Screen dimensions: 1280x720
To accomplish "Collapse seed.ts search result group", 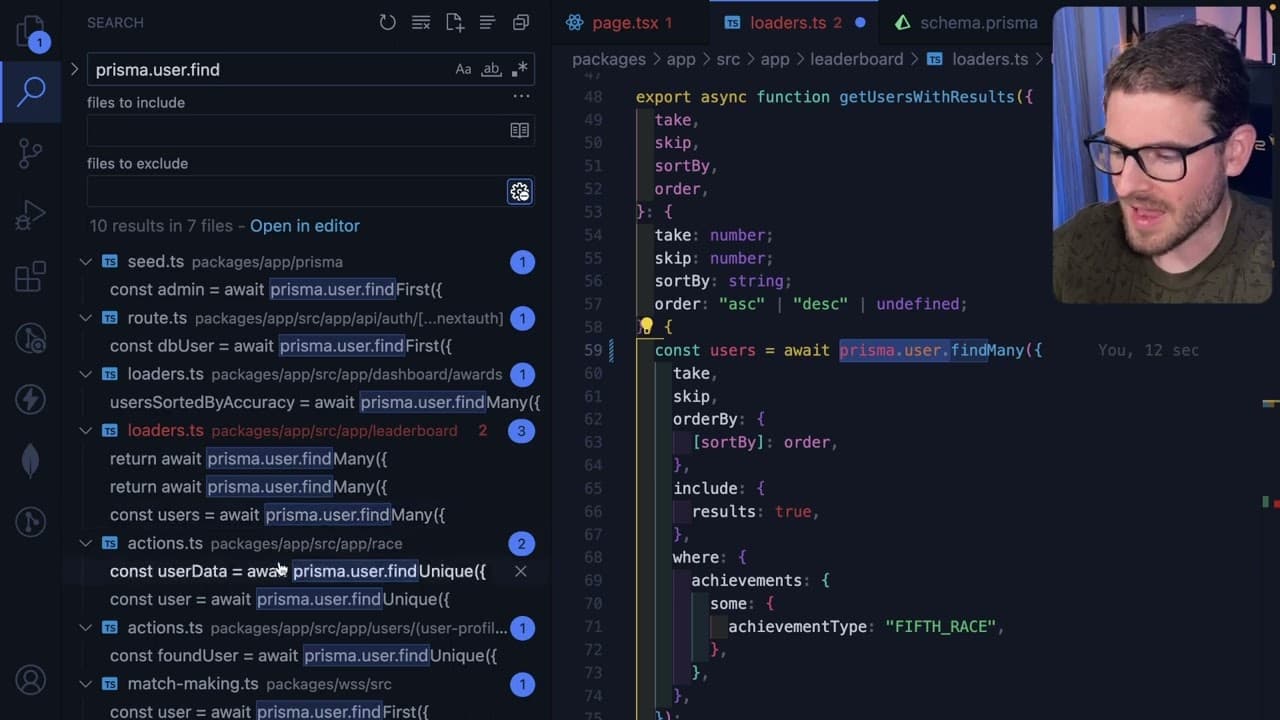I will coord(86,262).
